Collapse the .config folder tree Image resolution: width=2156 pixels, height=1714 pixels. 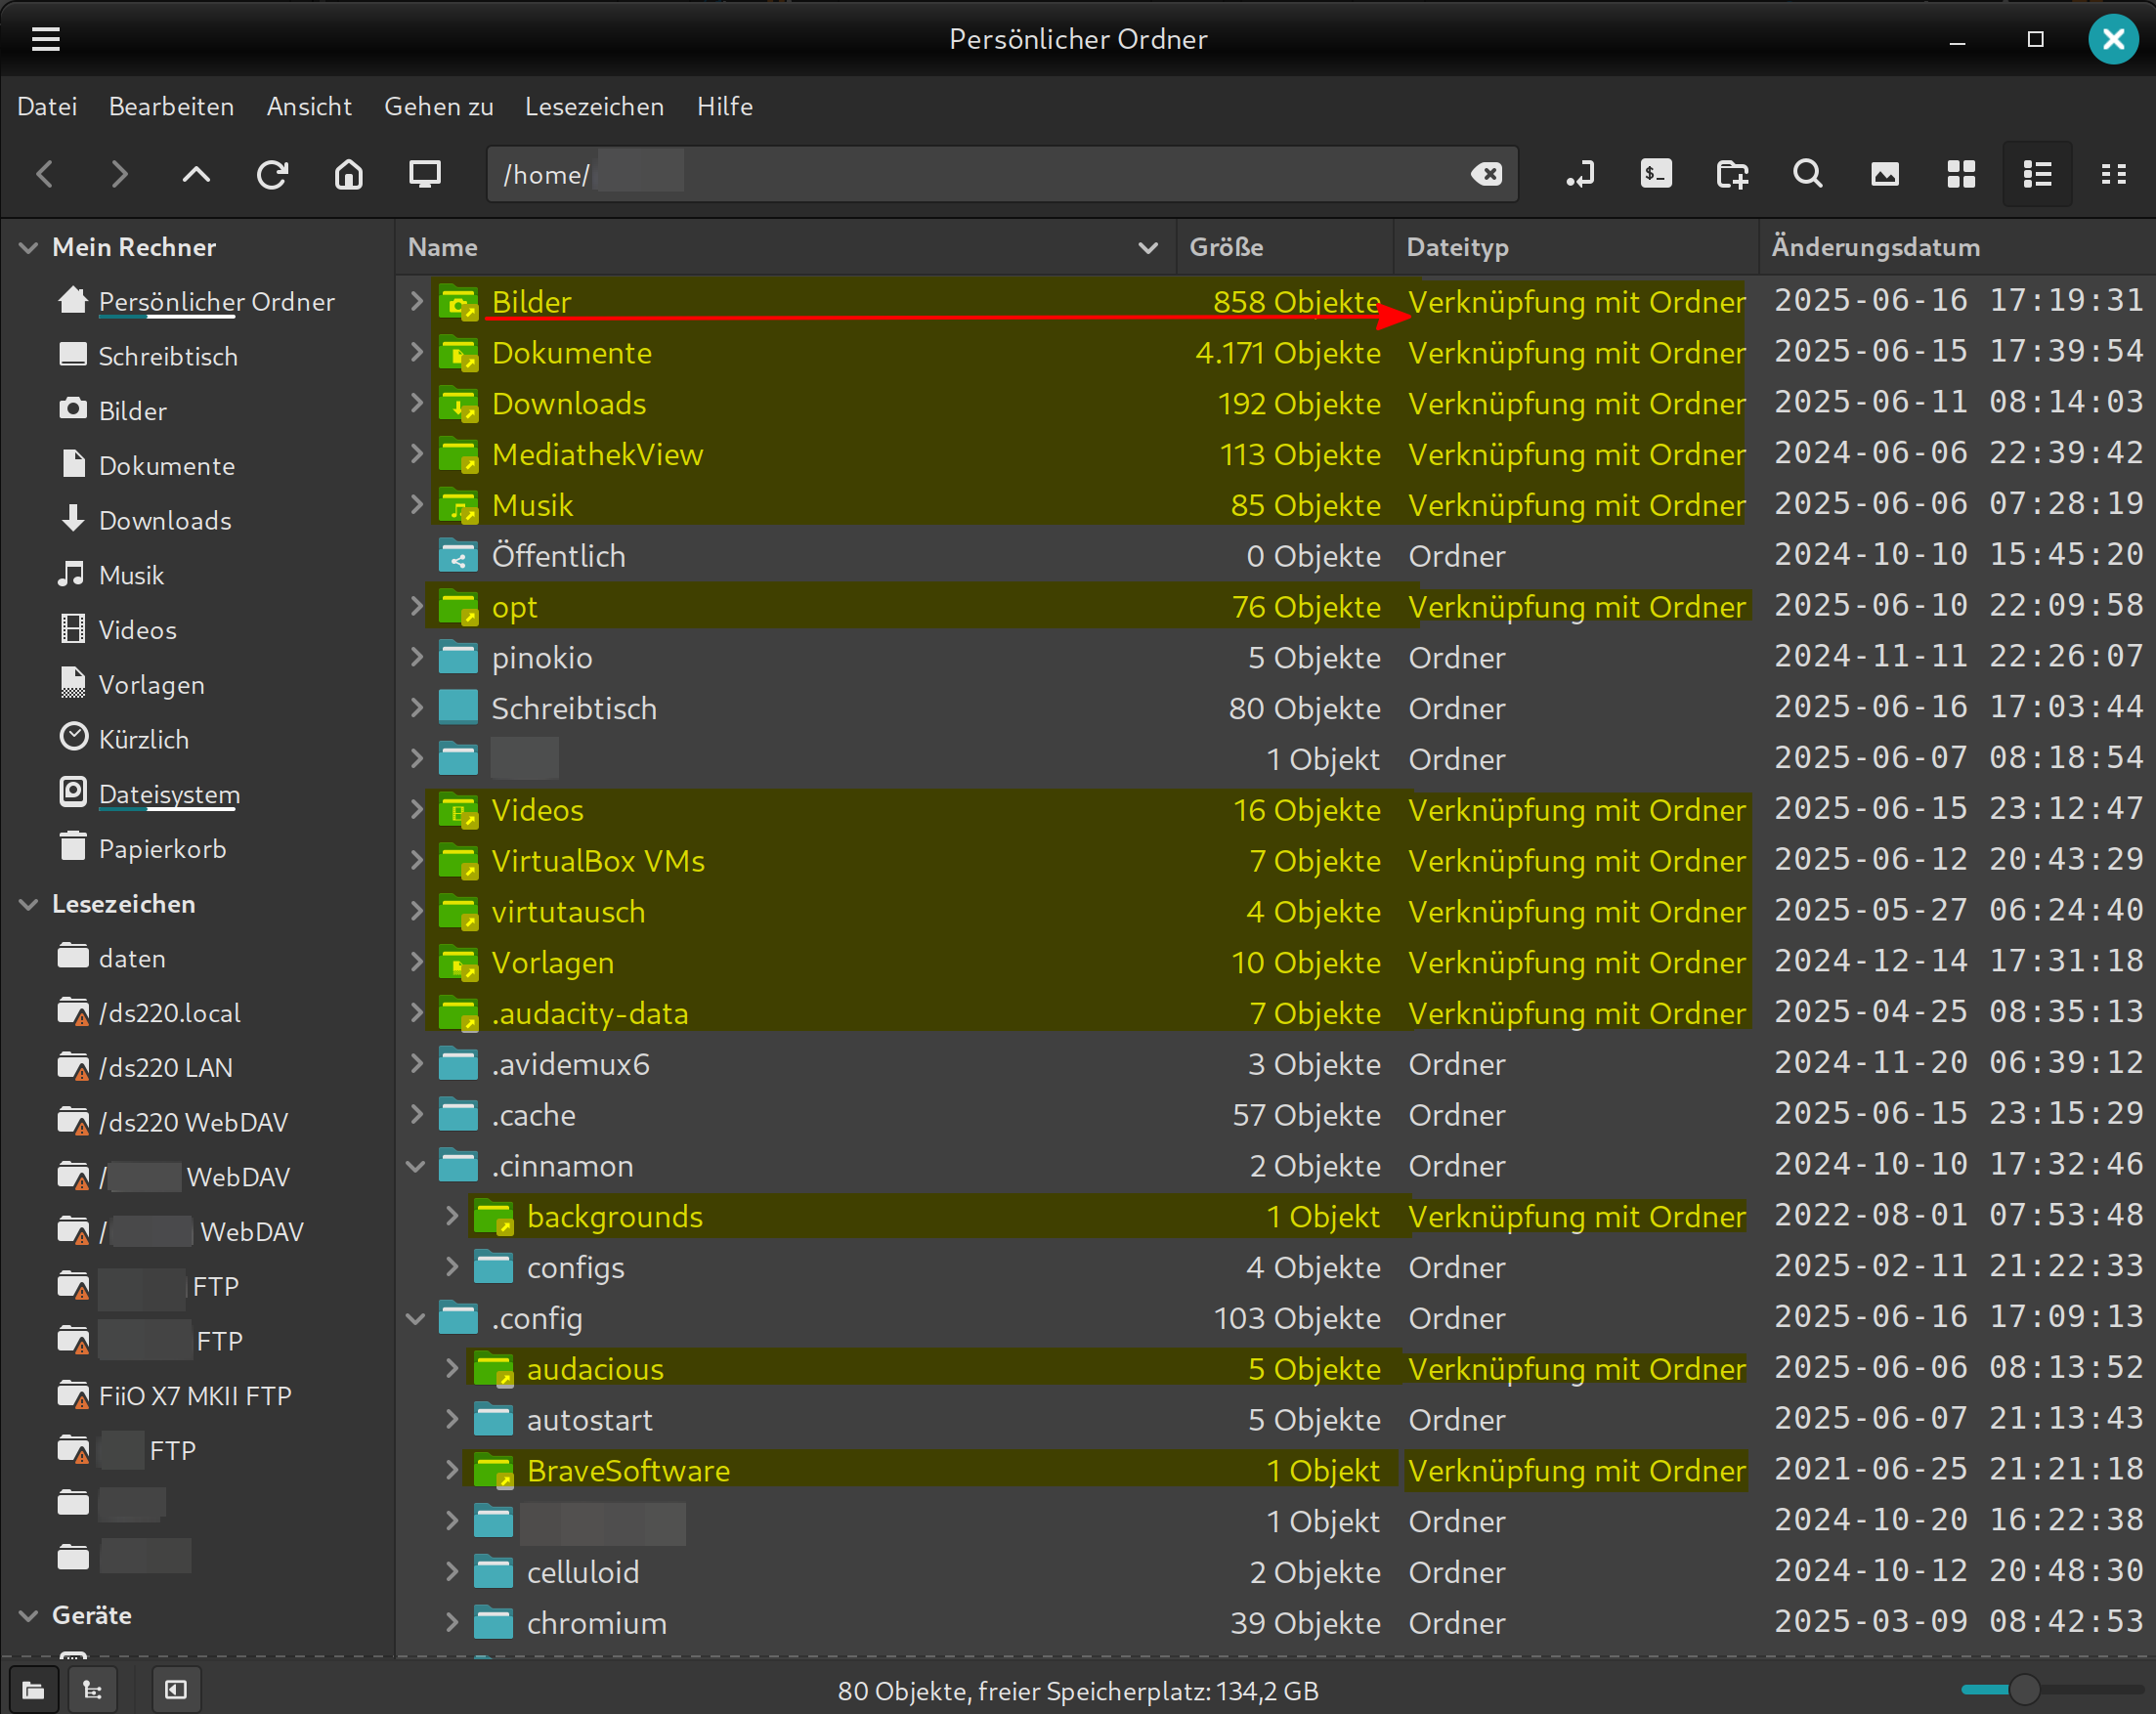416,1318
